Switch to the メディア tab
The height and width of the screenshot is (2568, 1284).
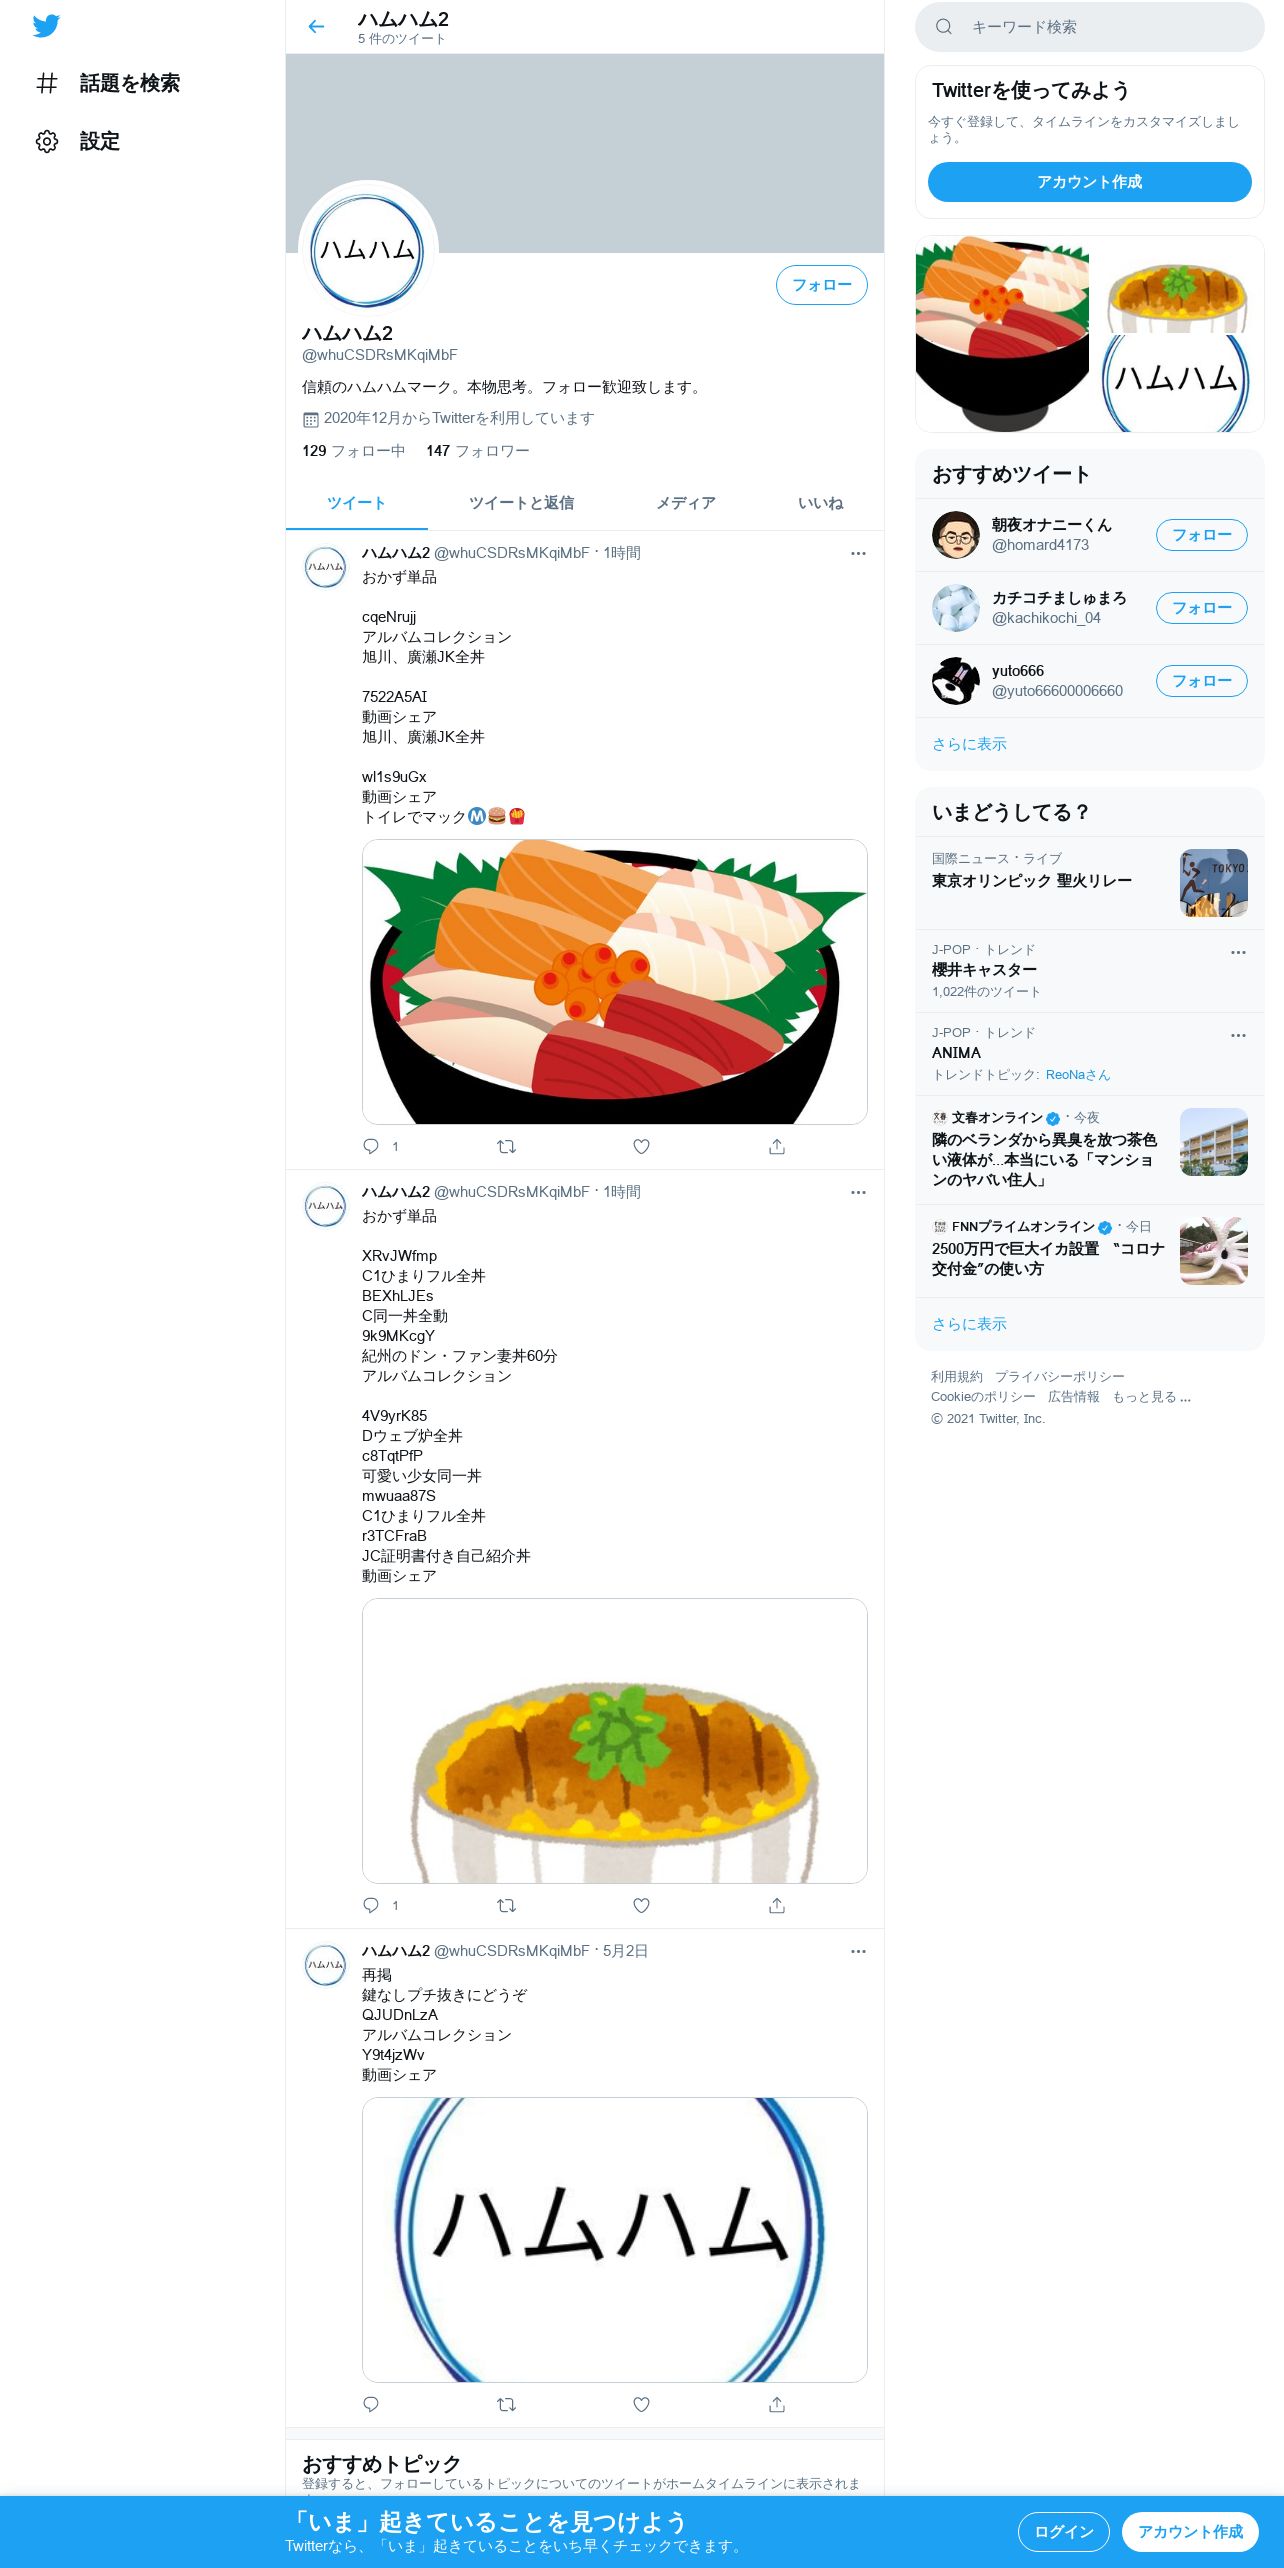686,503
